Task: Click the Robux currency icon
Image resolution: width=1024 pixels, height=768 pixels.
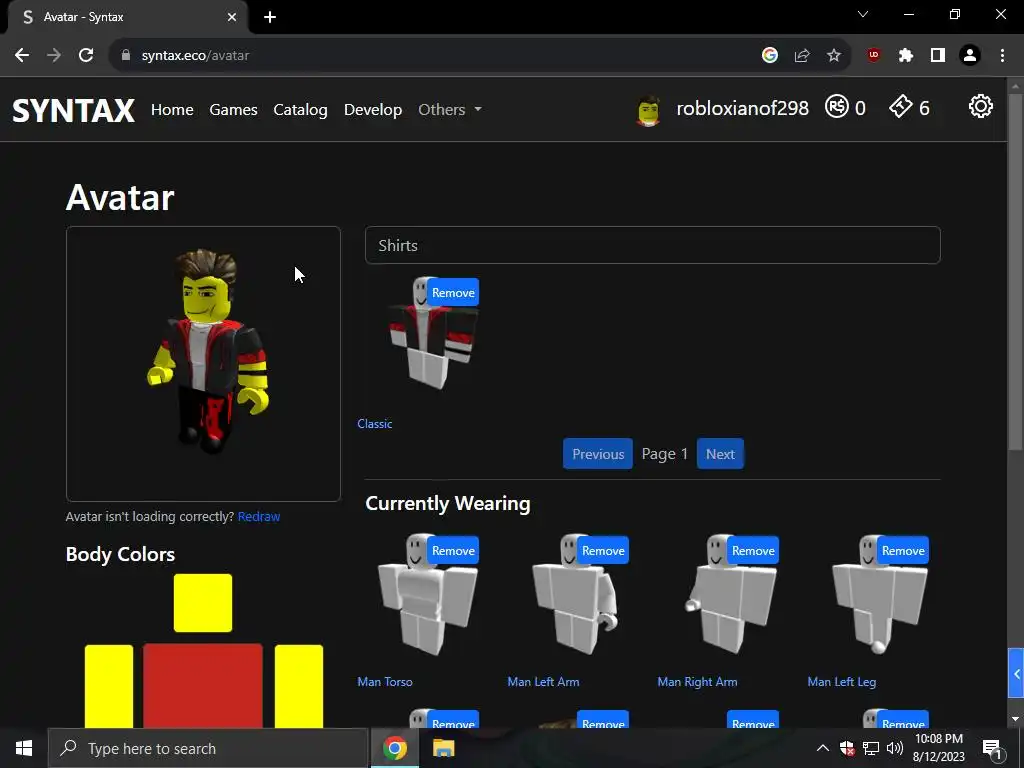Action: click(x=837, y=106)
